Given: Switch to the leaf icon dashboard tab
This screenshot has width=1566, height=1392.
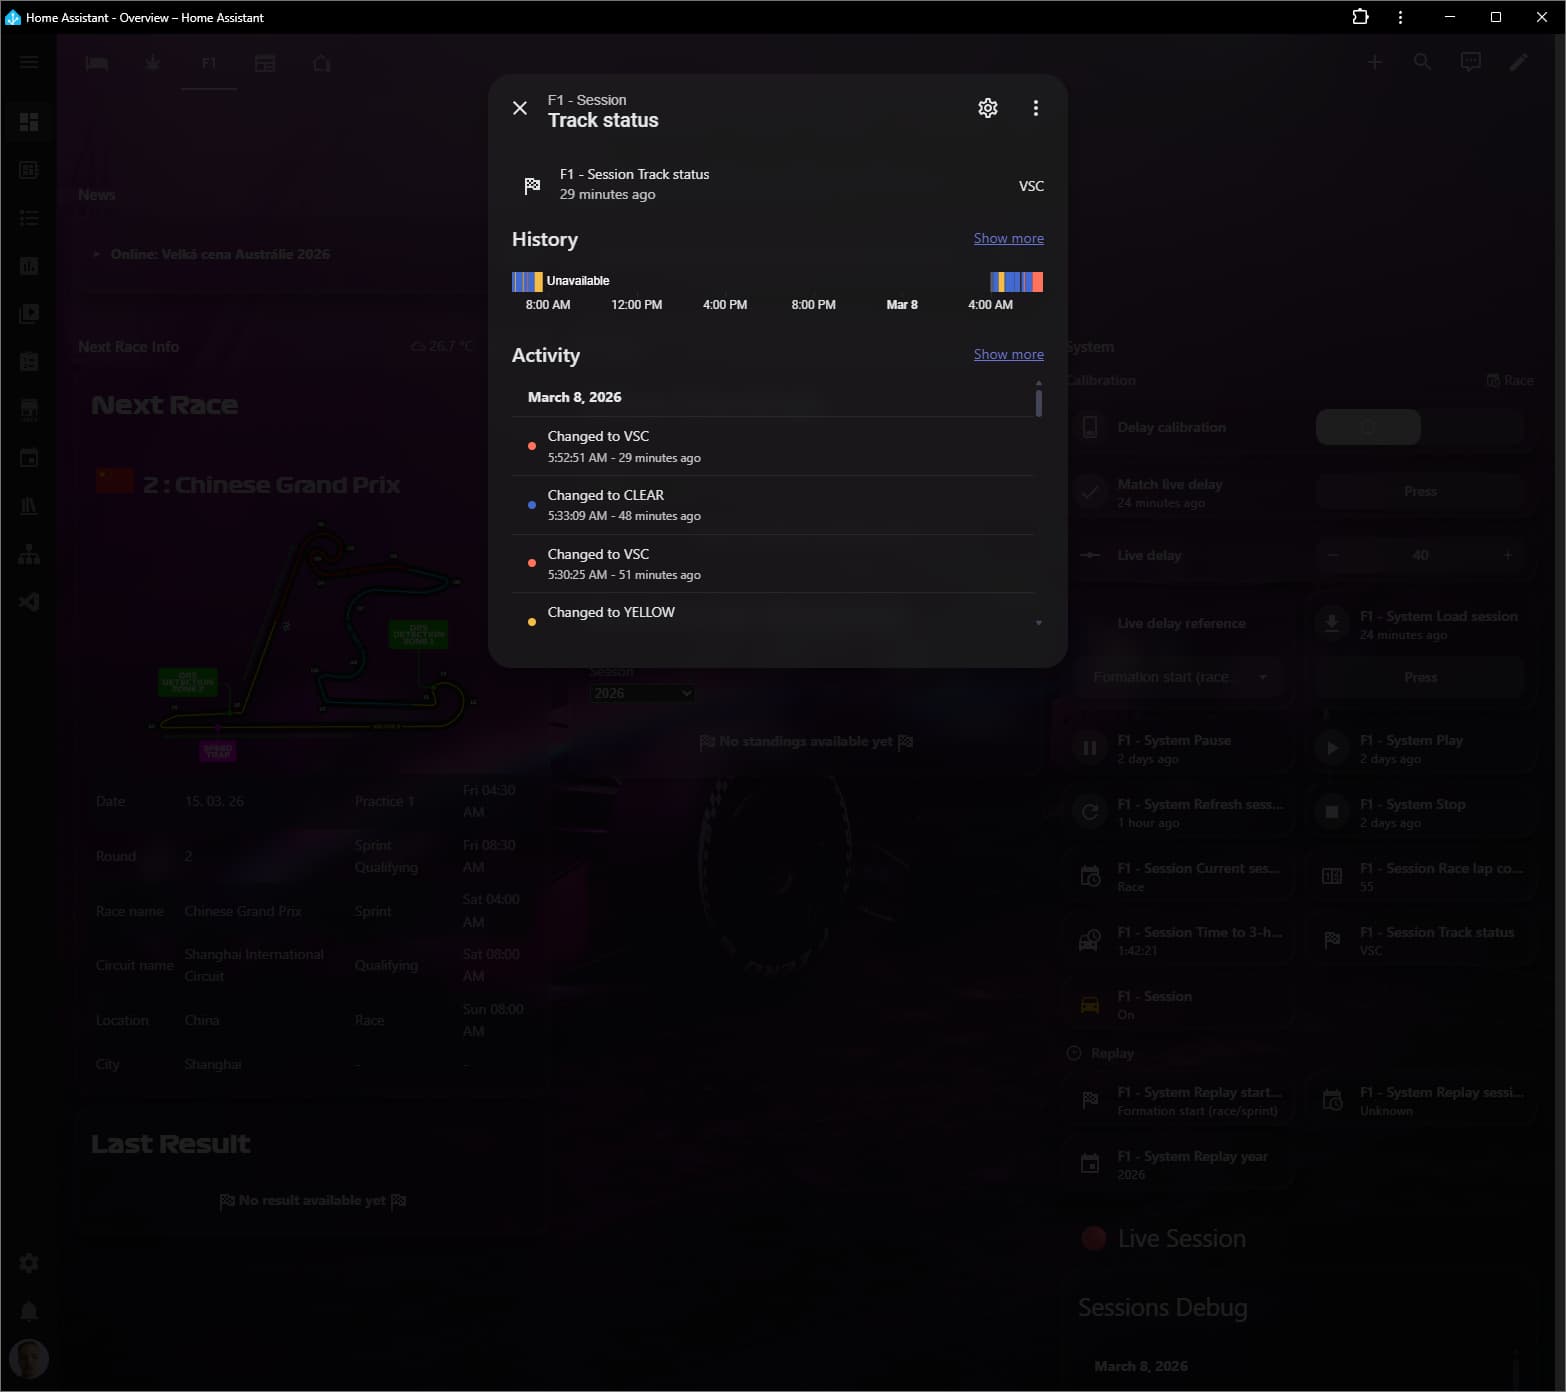Looking at the screenshot, I should point(153,63).
